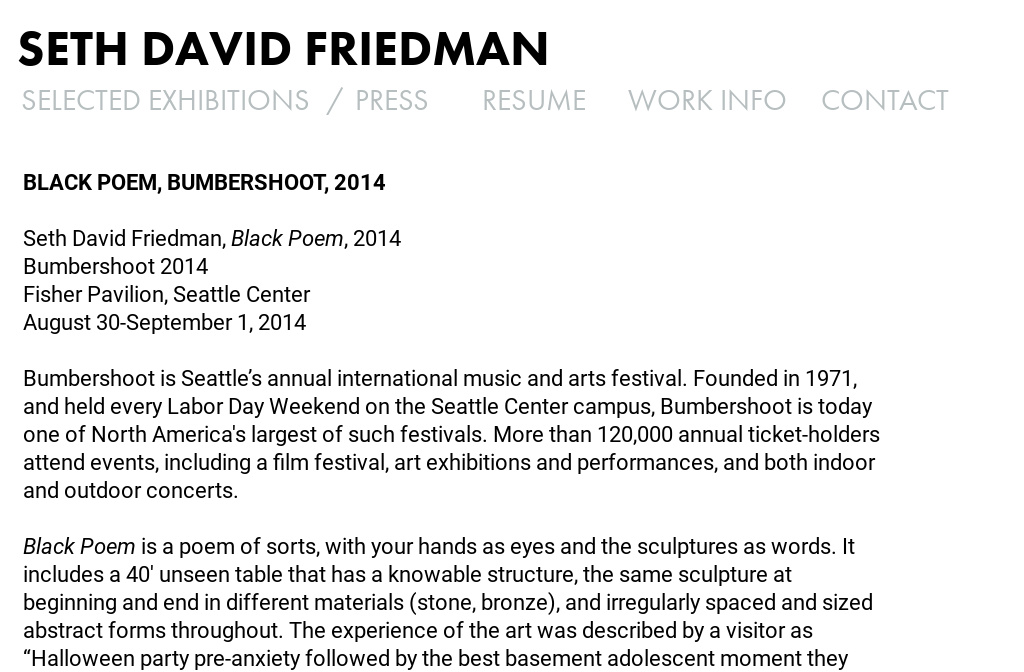The width and height of the screenshot is (1024, 672).
Task: Go to the Press page
Action: 391,101
